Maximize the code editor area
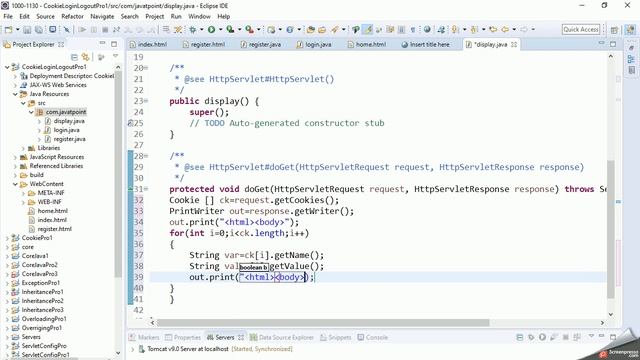The image size is (640, 360). pos(613,44)
